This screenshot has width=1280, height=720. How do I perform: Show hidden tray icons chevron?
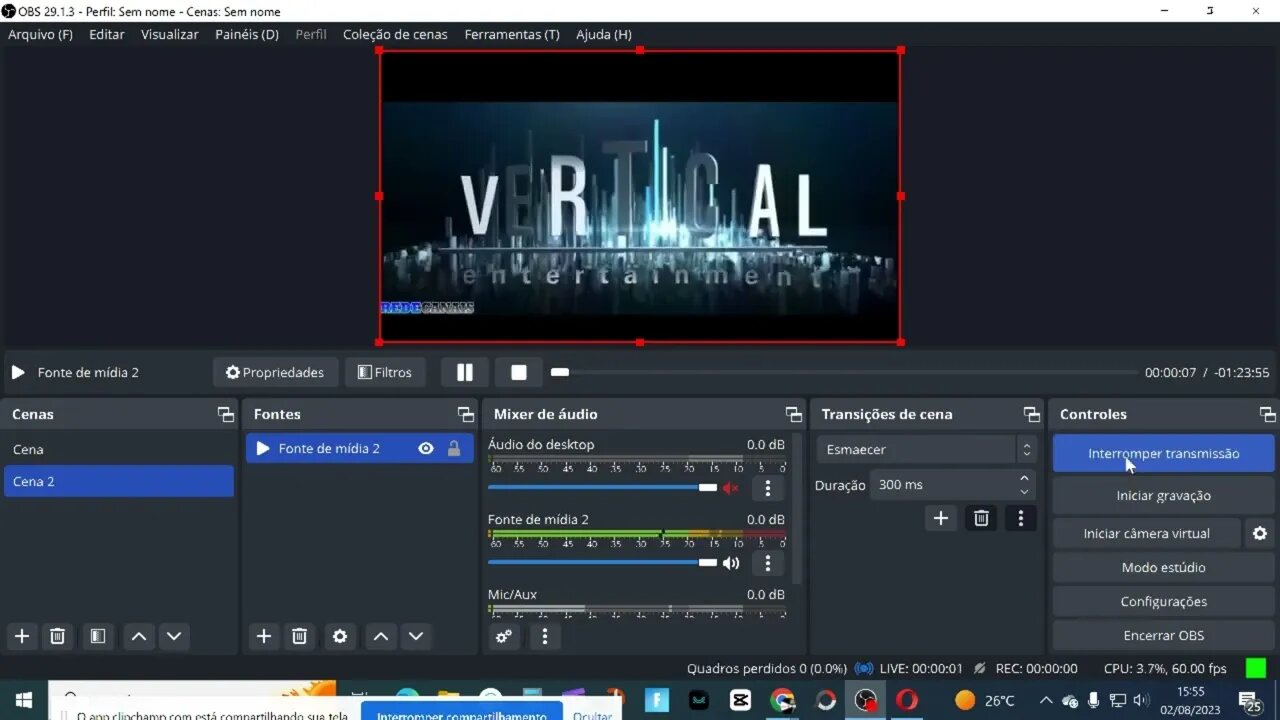point(1046,700)
